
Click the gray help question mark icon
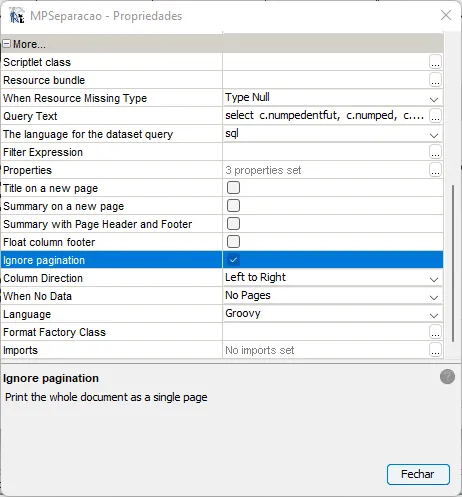(447, 377)
